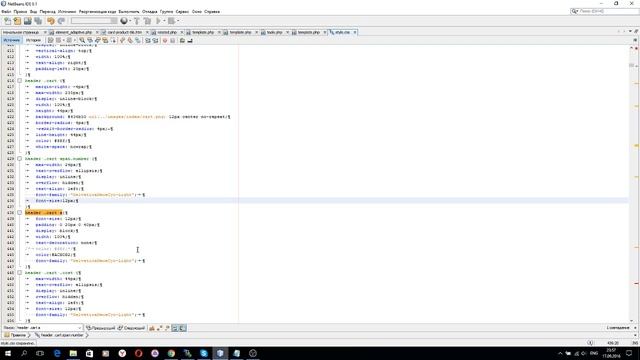Screen dimensions: 640x360
Task: Toggle Match Case in the find bar
Action: click(152, 328)
